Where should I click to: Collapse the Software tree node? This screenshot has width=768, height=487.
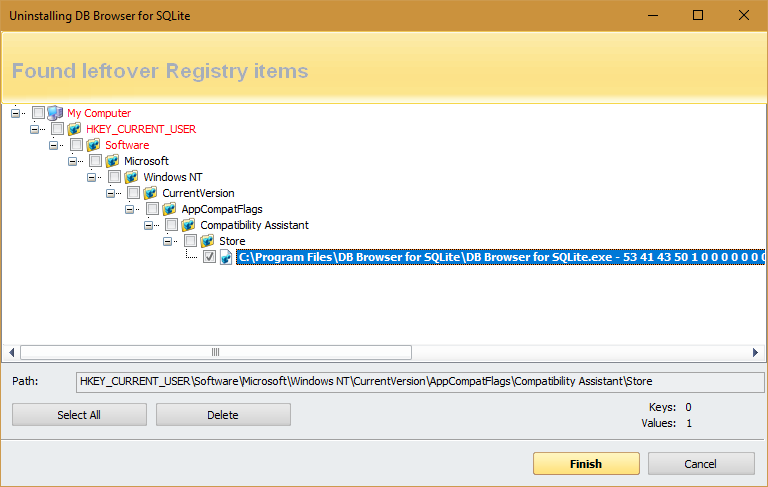pyautogui.click(x=53, y=146)
